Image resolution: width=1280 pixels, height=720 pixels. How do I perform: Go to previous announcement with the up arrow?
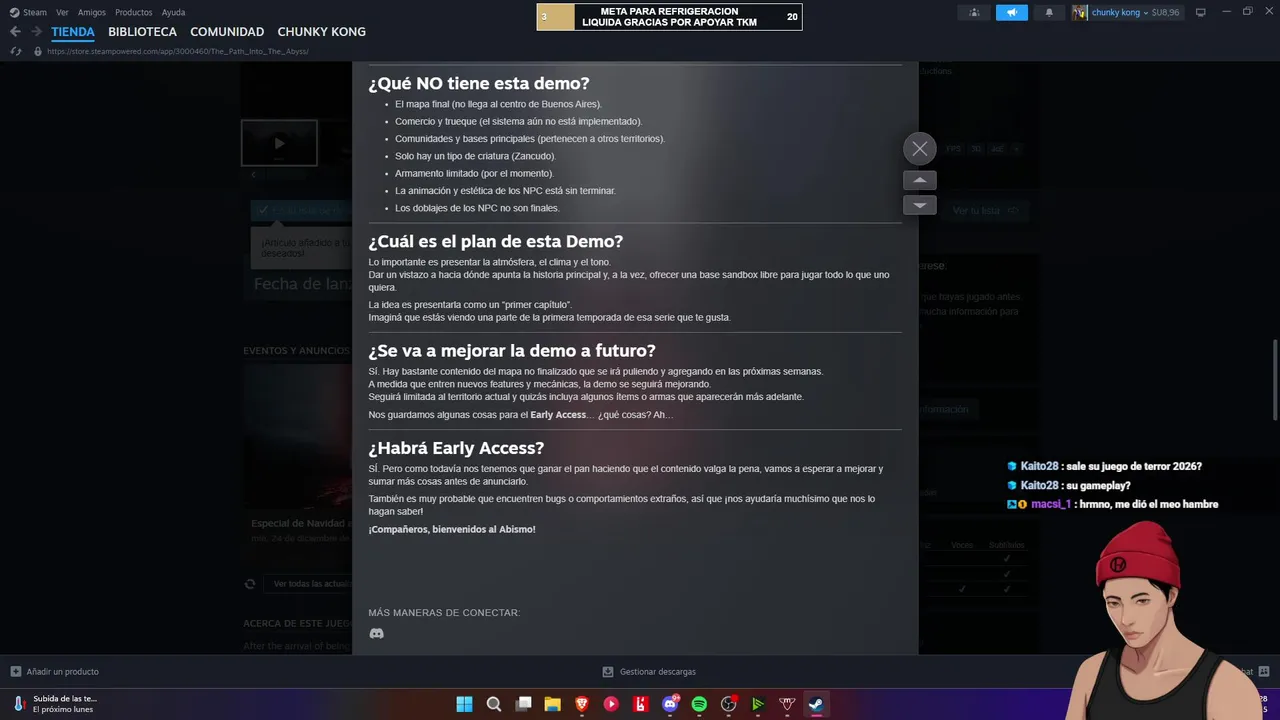click(920, 180)
